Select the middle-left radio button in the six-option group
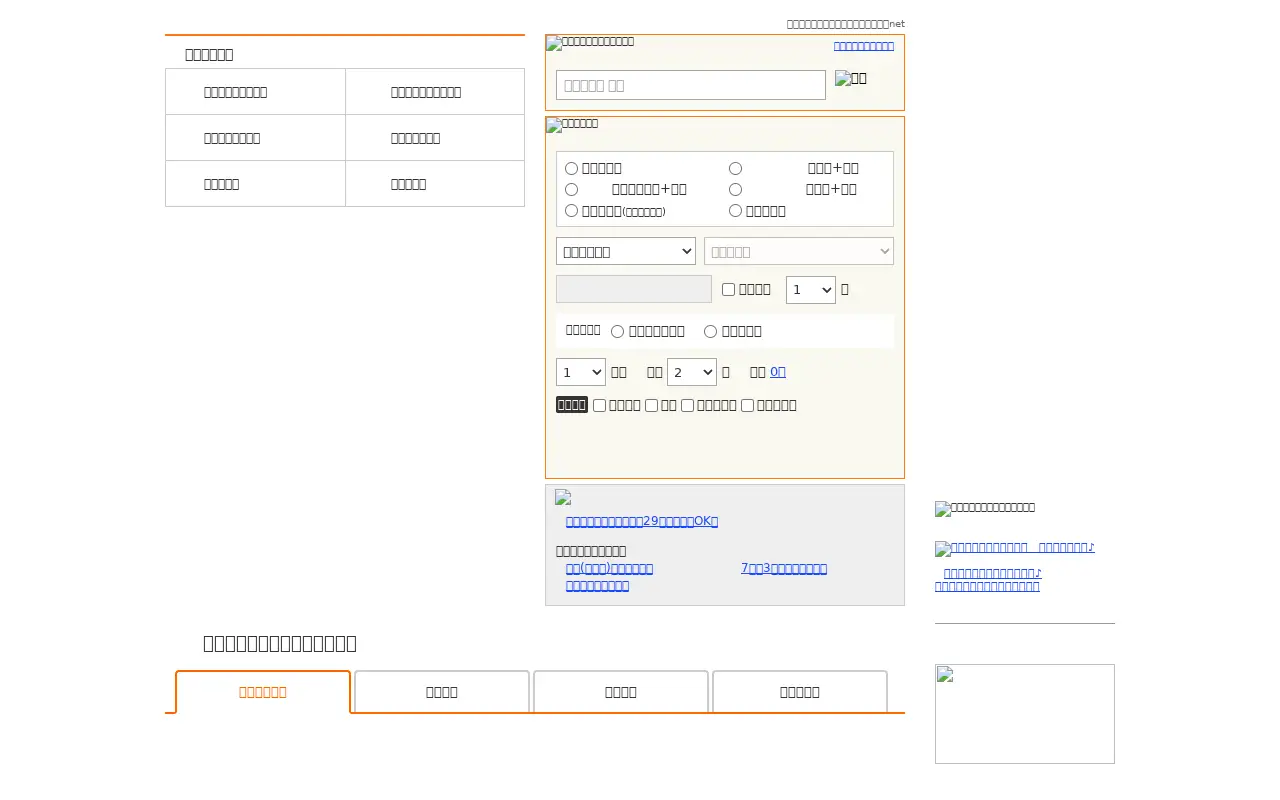 pos(572,189)
